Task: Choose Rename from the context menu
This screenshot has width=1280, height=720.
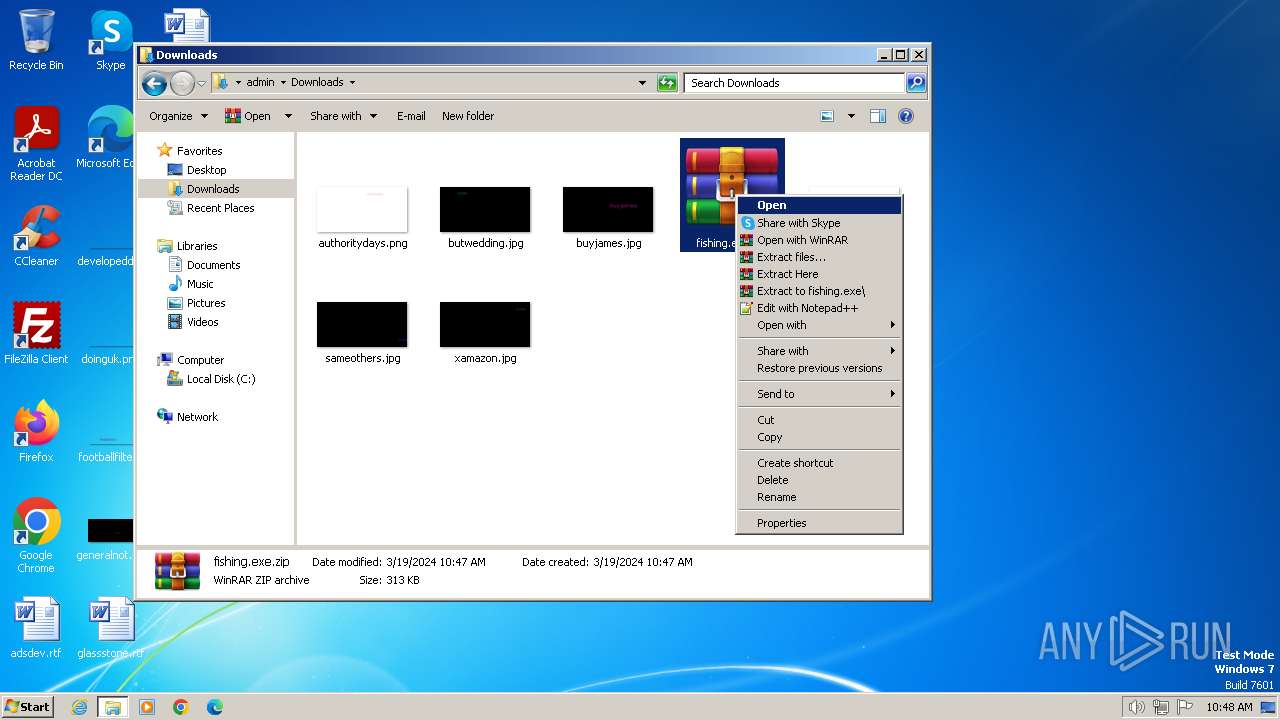Action: tap(819, 497)
